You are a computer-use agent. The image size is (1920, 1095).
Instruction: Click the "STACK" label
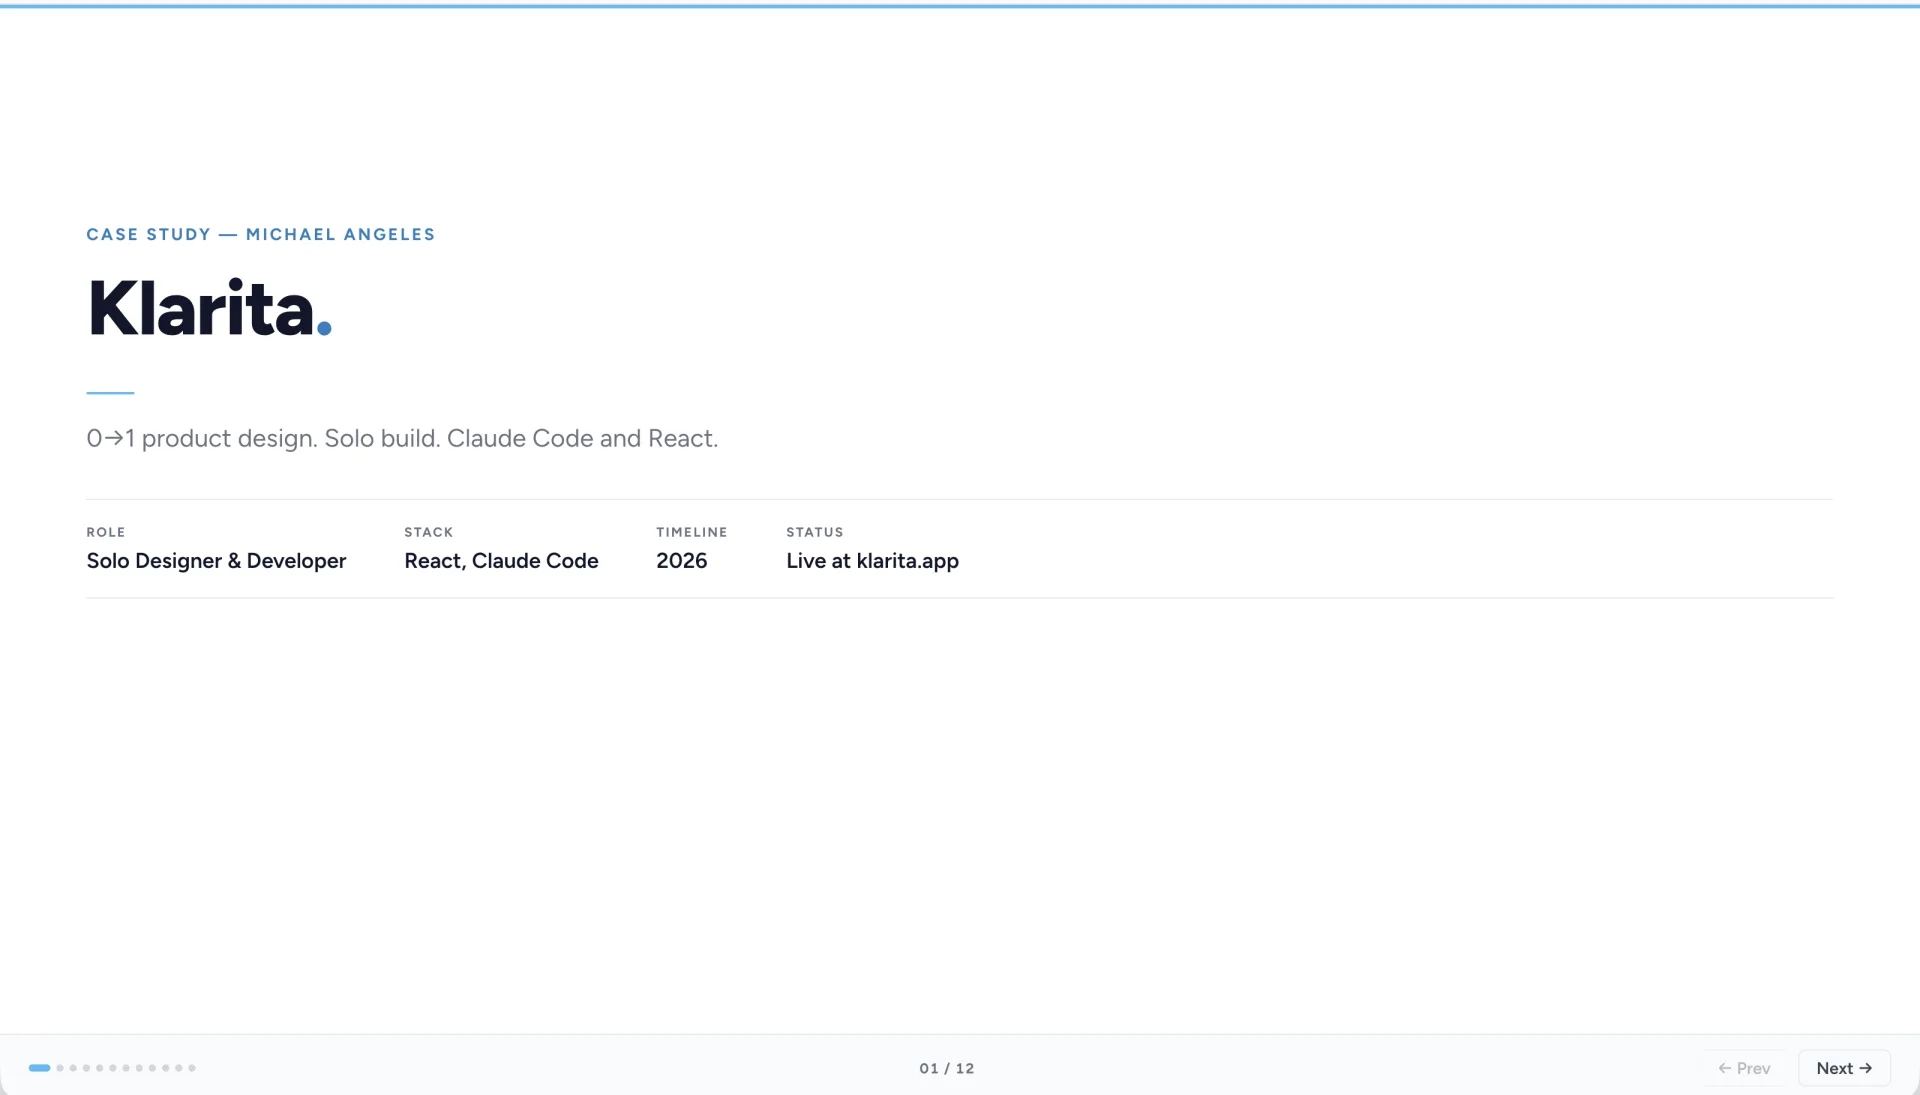pos(429,532)
